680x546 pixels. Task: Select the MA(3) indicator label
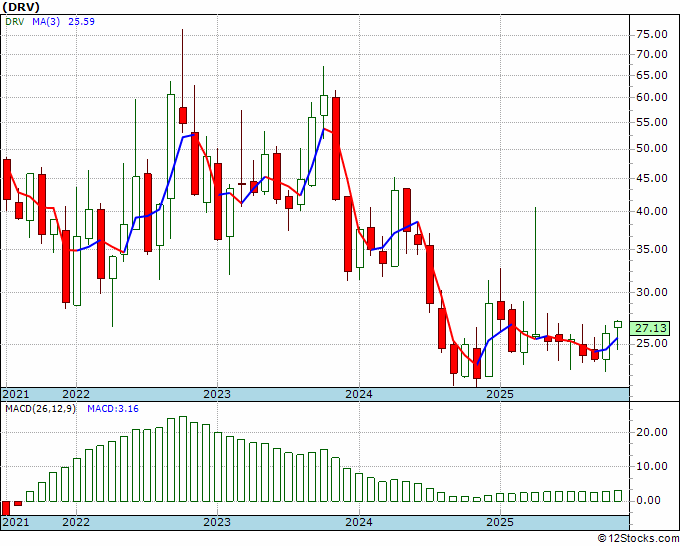click(x=46, y=22)
